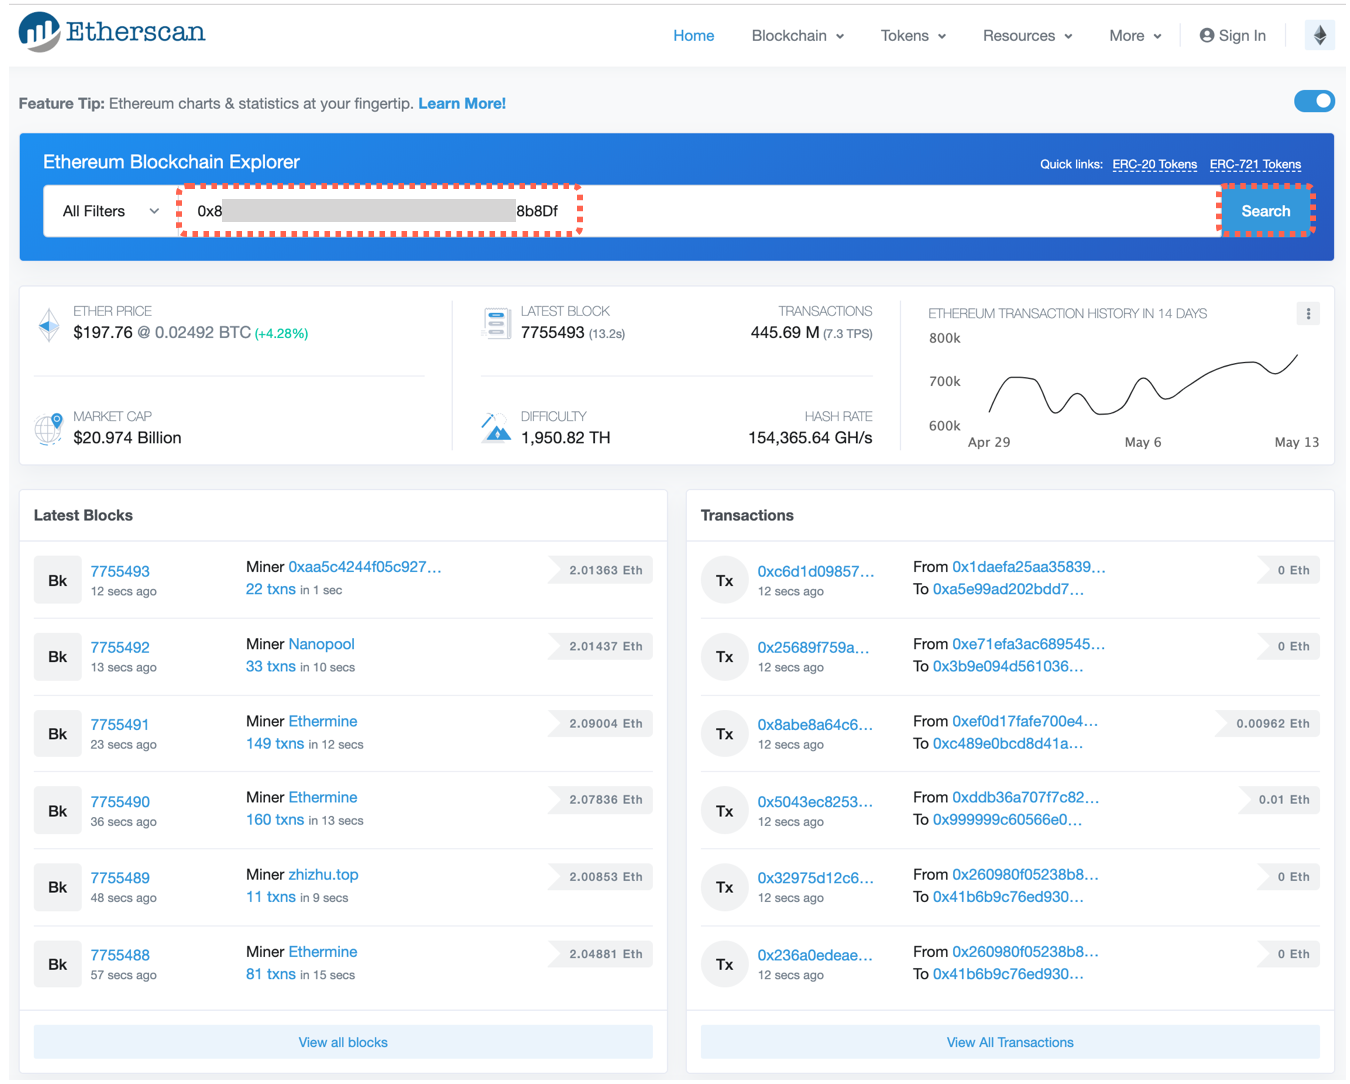Click the chart options three-dot icon
Screen dimensions: 1350x1084
click(x=1308, y=314)
